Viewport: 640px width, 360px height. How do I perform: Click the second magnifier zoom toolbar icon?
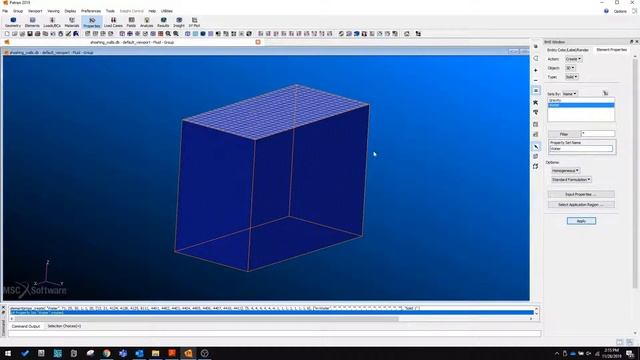[x=176, y=34]
